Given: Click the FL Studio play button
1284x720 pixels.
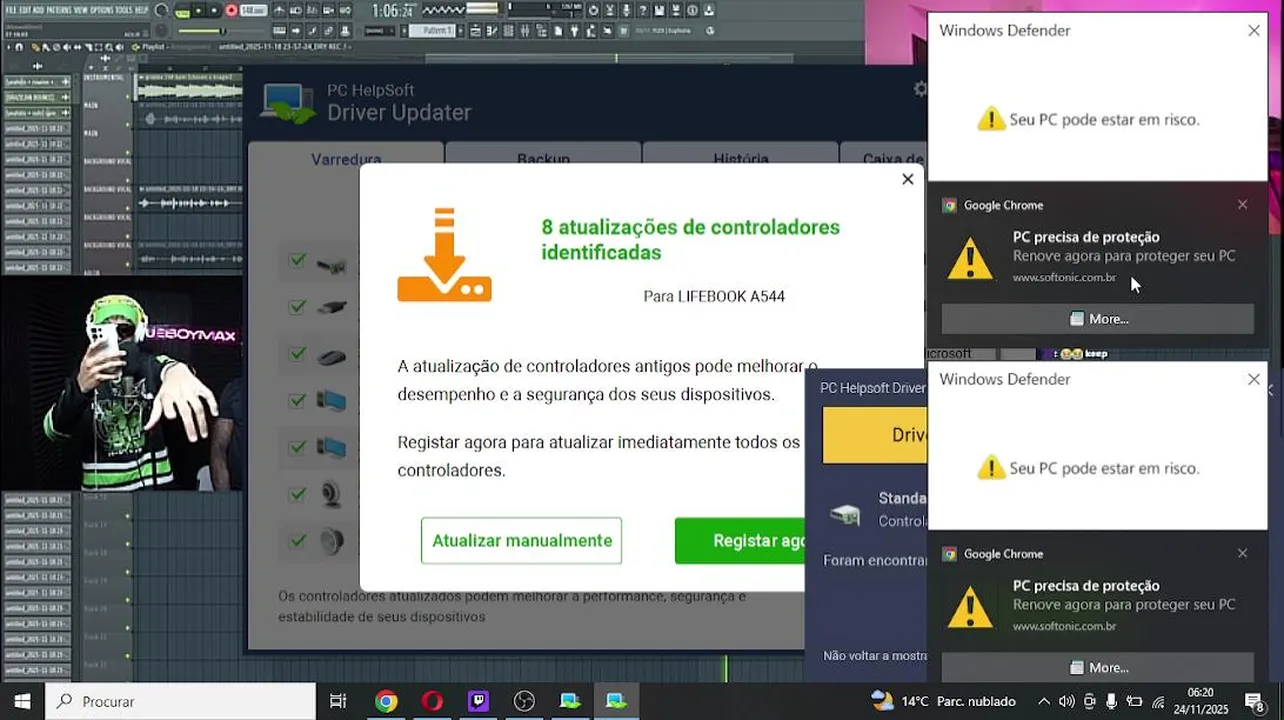Looking at the screenshot, I should tap(198, 11).
